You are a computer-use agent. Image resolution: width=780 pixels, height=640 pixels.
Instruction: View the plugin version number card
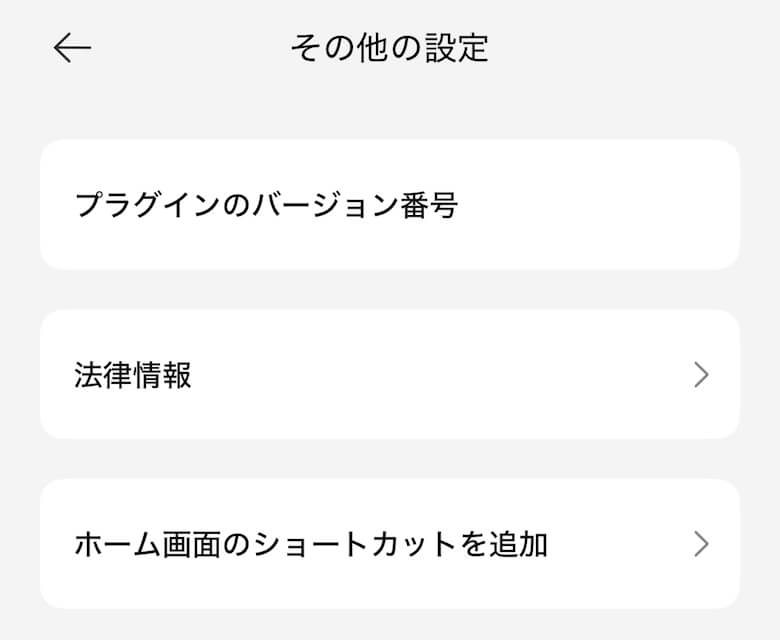(389, 205)
